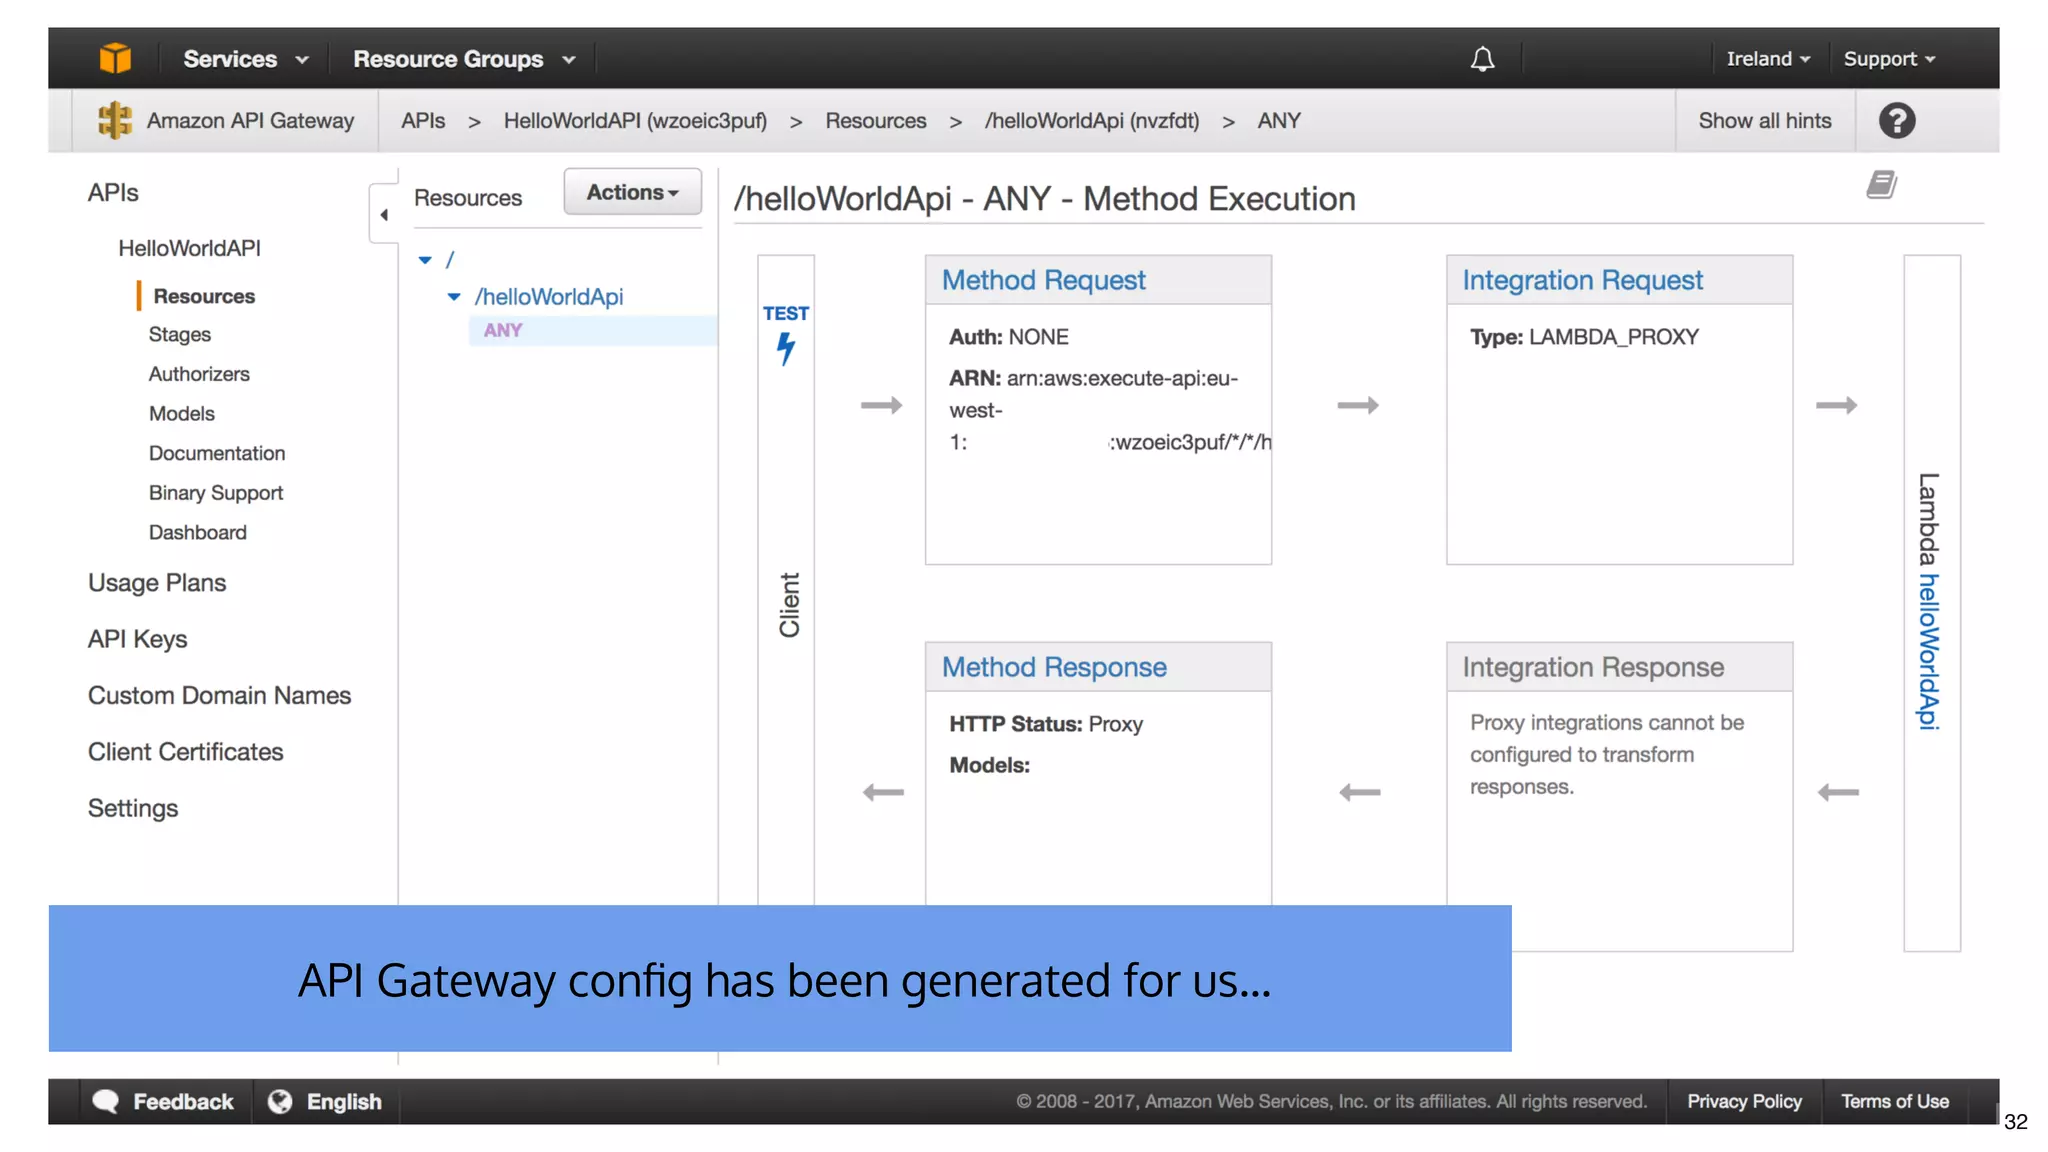Open the Terms of Use link
Viewport: 2048px width, 1152px height.
point(1895,1101)
